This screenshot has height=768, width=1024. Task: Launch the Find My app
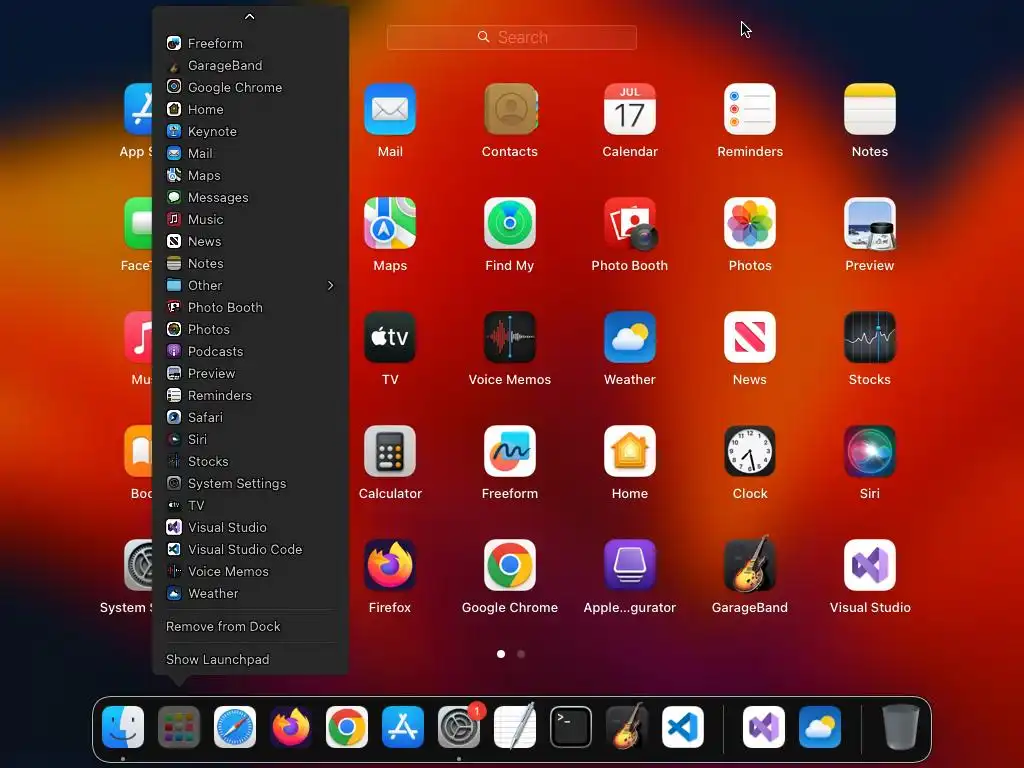pos(510,223)
